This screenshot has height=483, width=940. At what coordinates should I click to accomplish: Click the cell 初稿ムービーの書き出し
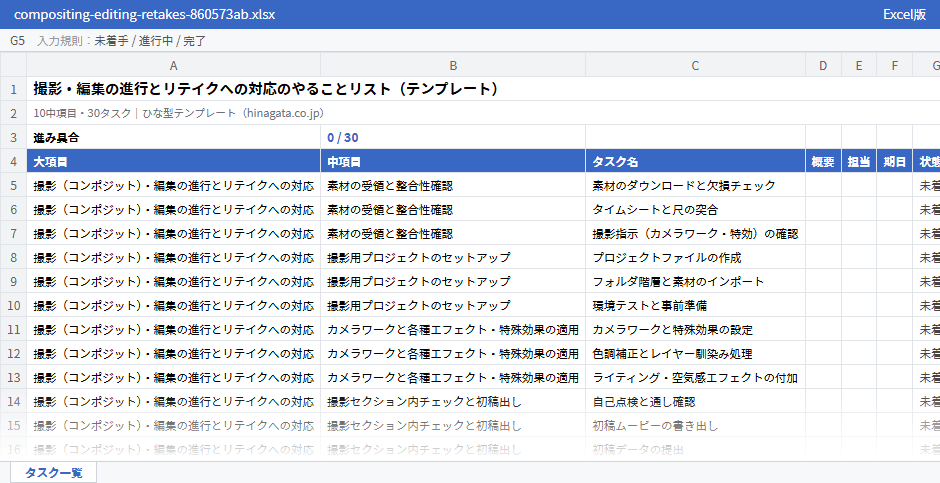pos(695,425)
